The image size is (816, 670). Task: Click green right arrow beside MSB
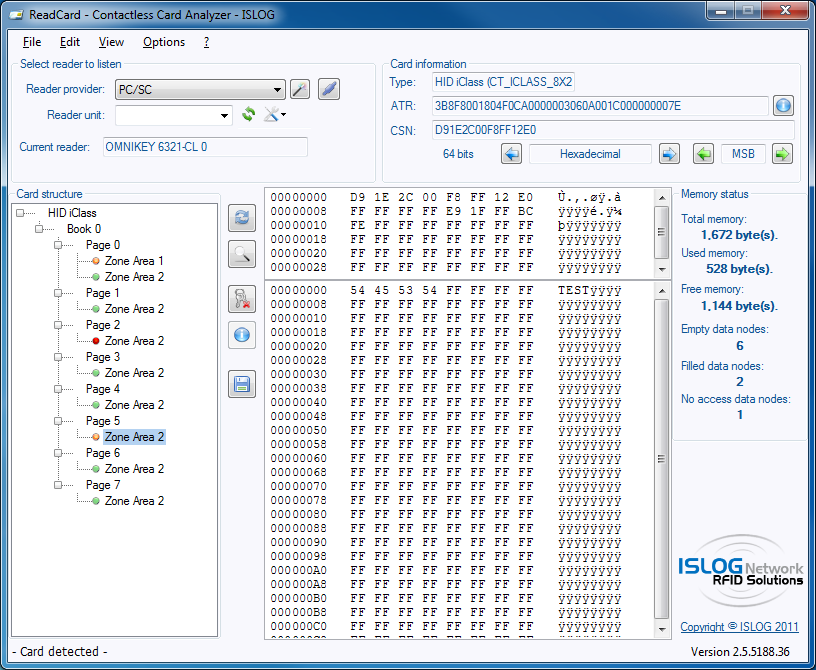pos(782,154)
